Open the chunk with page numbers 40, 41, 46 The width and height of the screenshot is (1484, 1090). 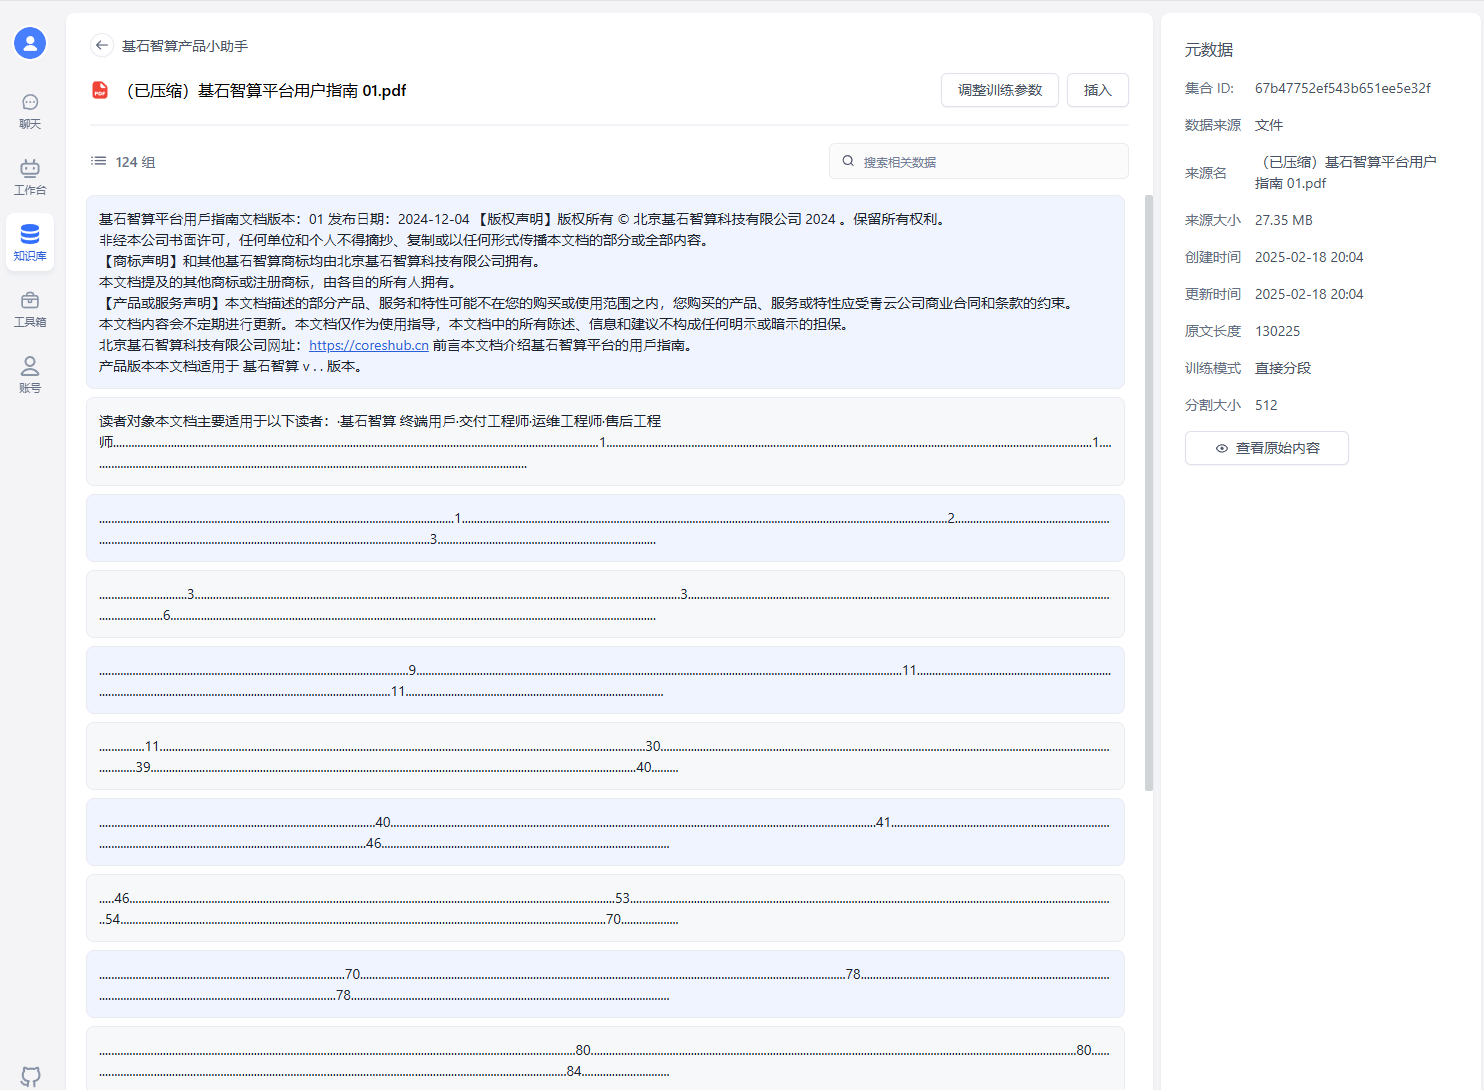(605, 832)
